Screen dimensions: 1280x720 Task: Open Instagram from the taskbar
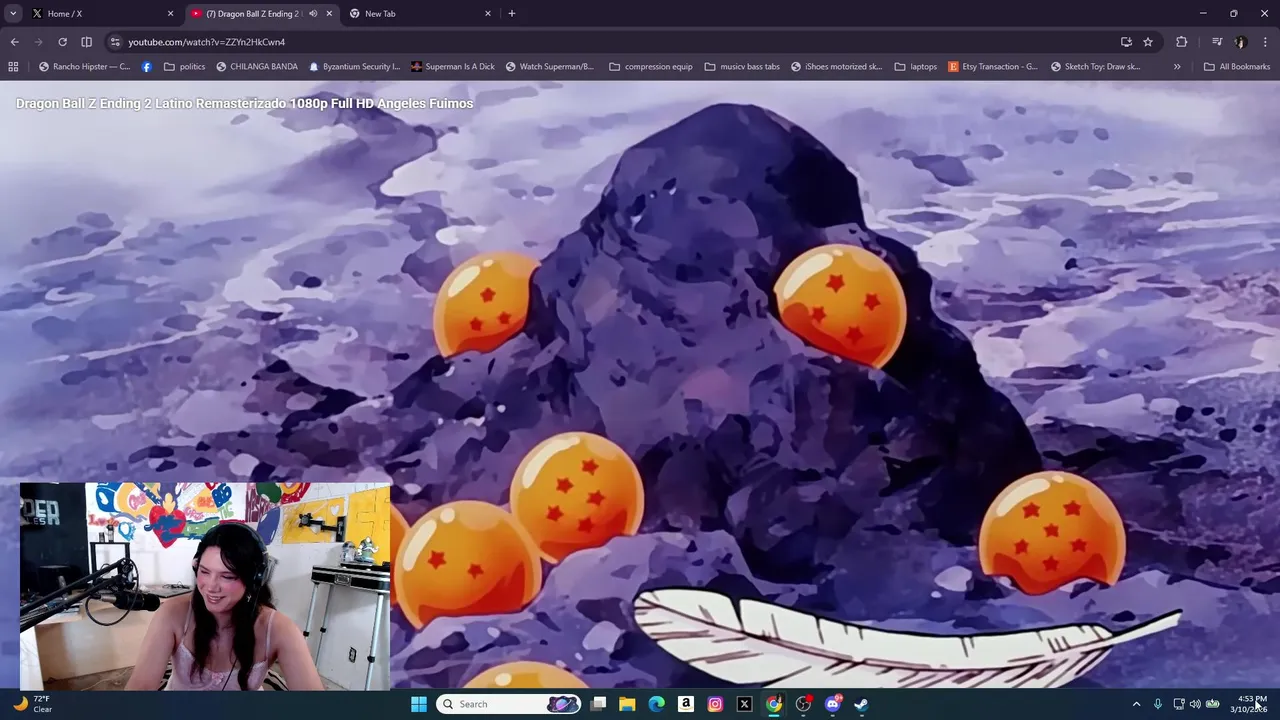715,704
